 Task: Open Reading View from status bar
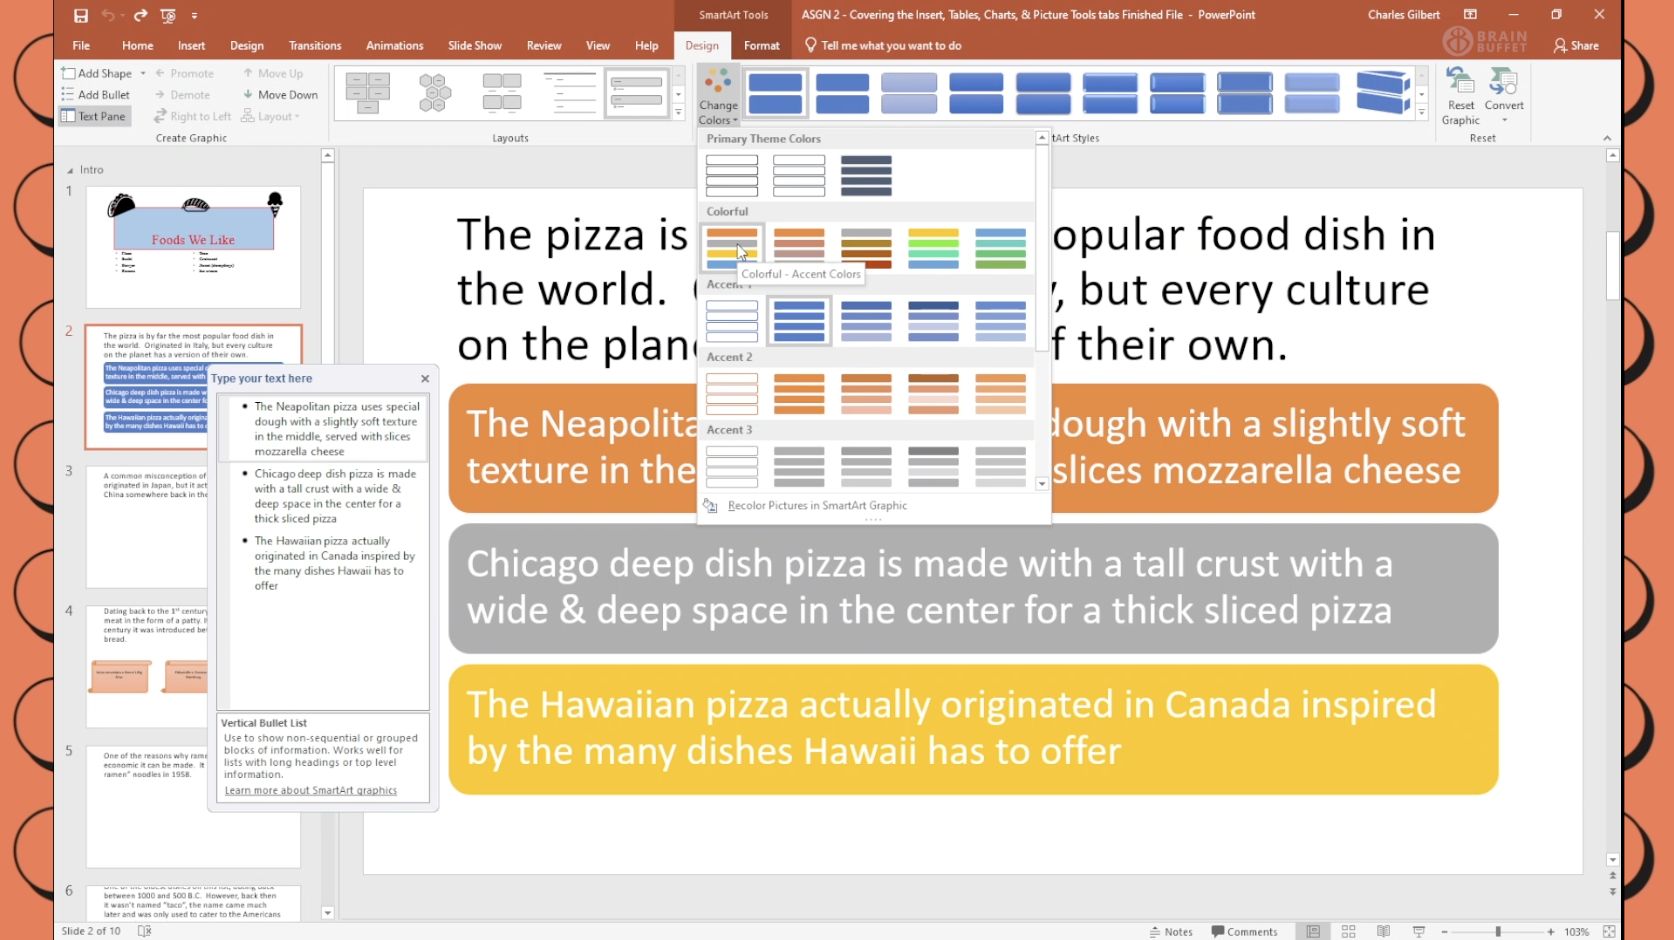(1383, 931)
